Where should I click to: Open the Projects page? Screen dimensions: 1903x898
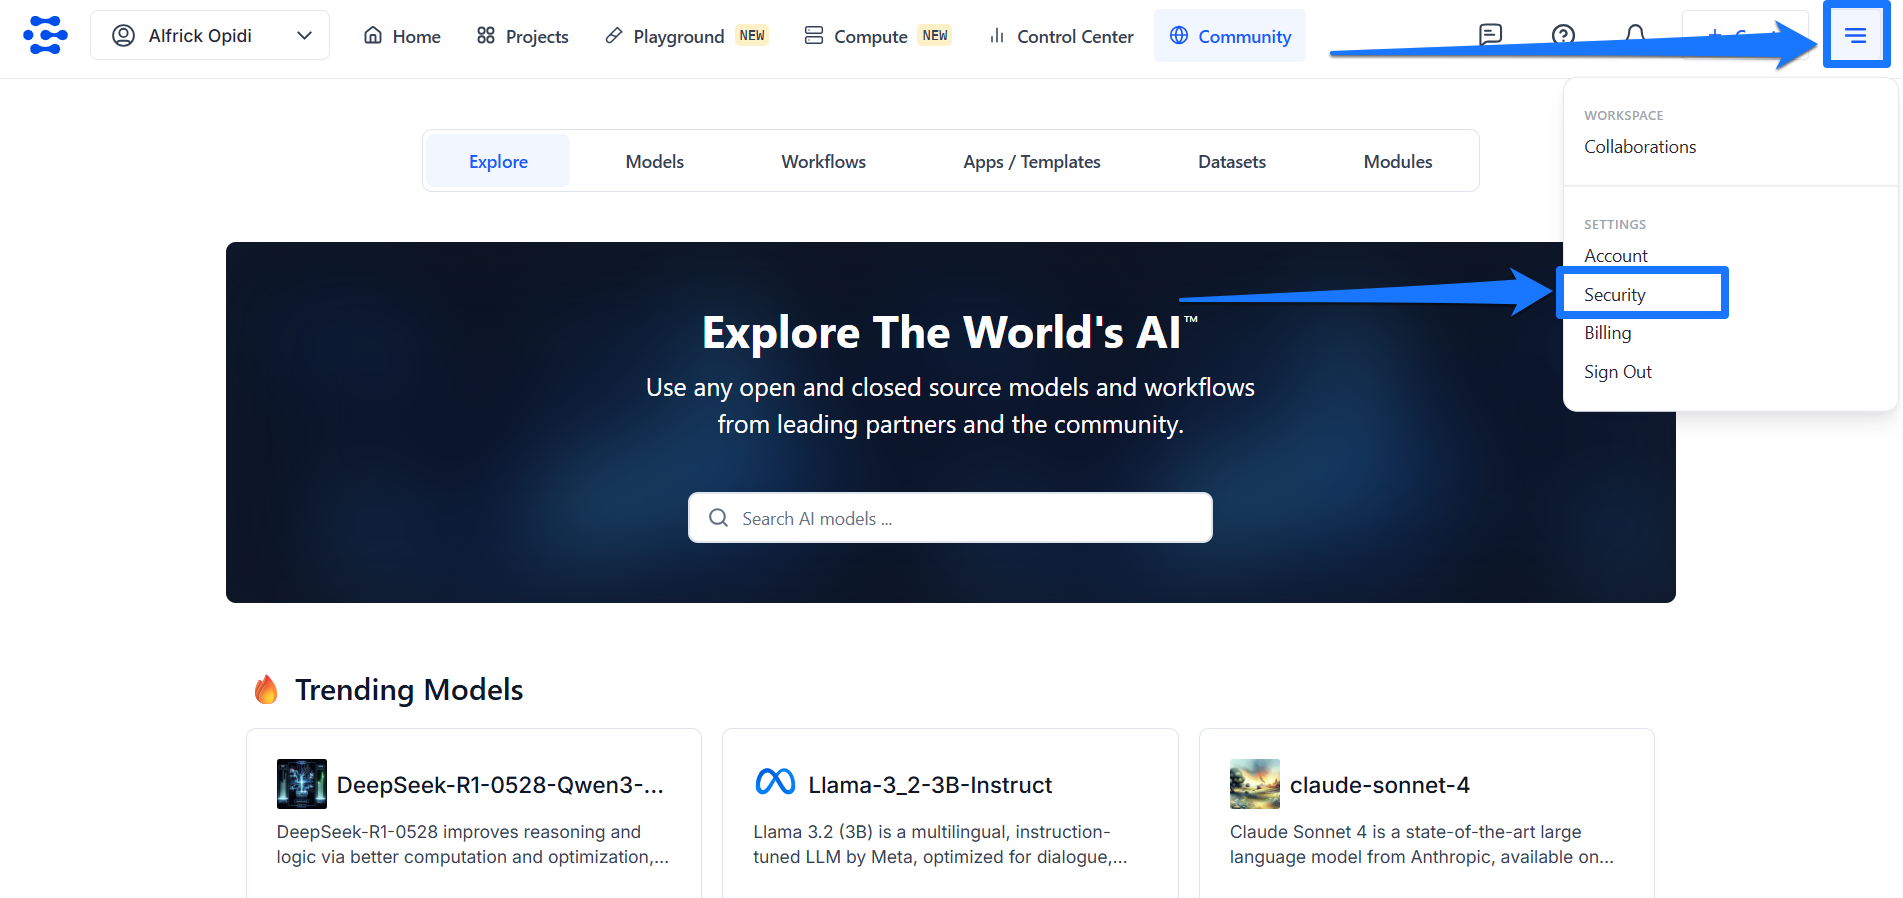tap(523, 36)
